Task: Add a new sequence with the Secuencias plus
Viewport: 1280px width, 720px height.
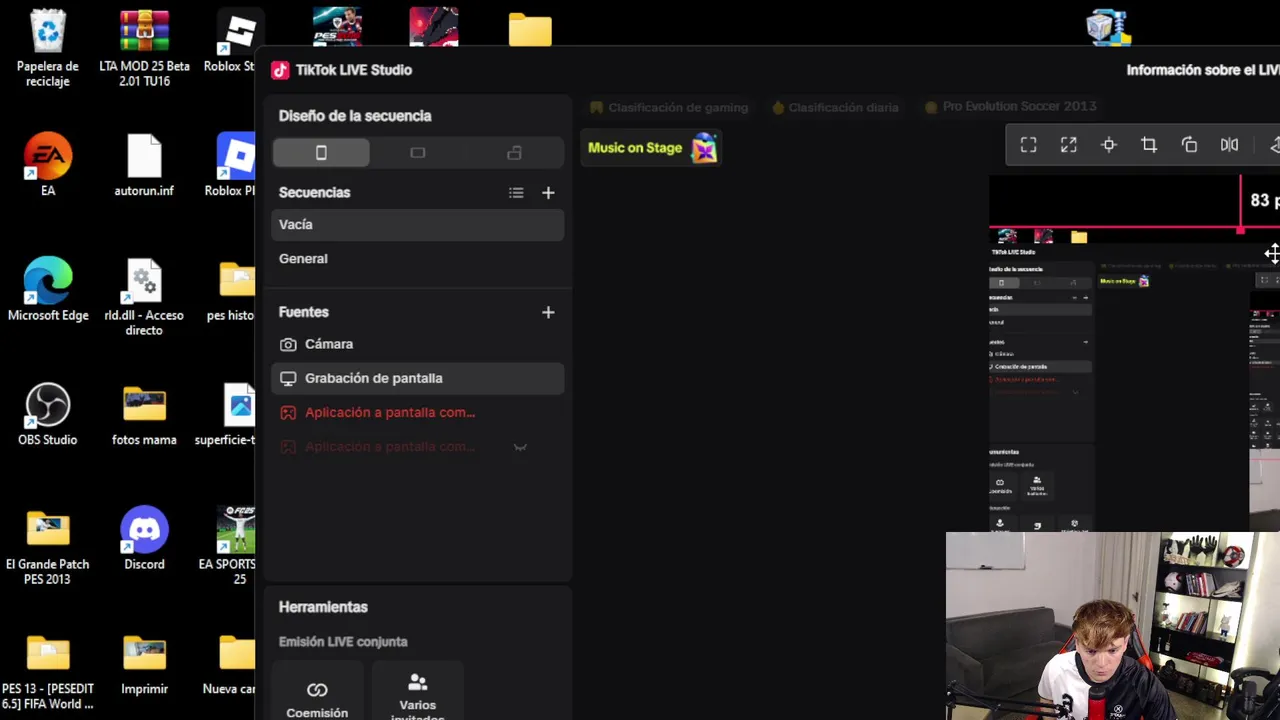Action: (x=548, y=193)
